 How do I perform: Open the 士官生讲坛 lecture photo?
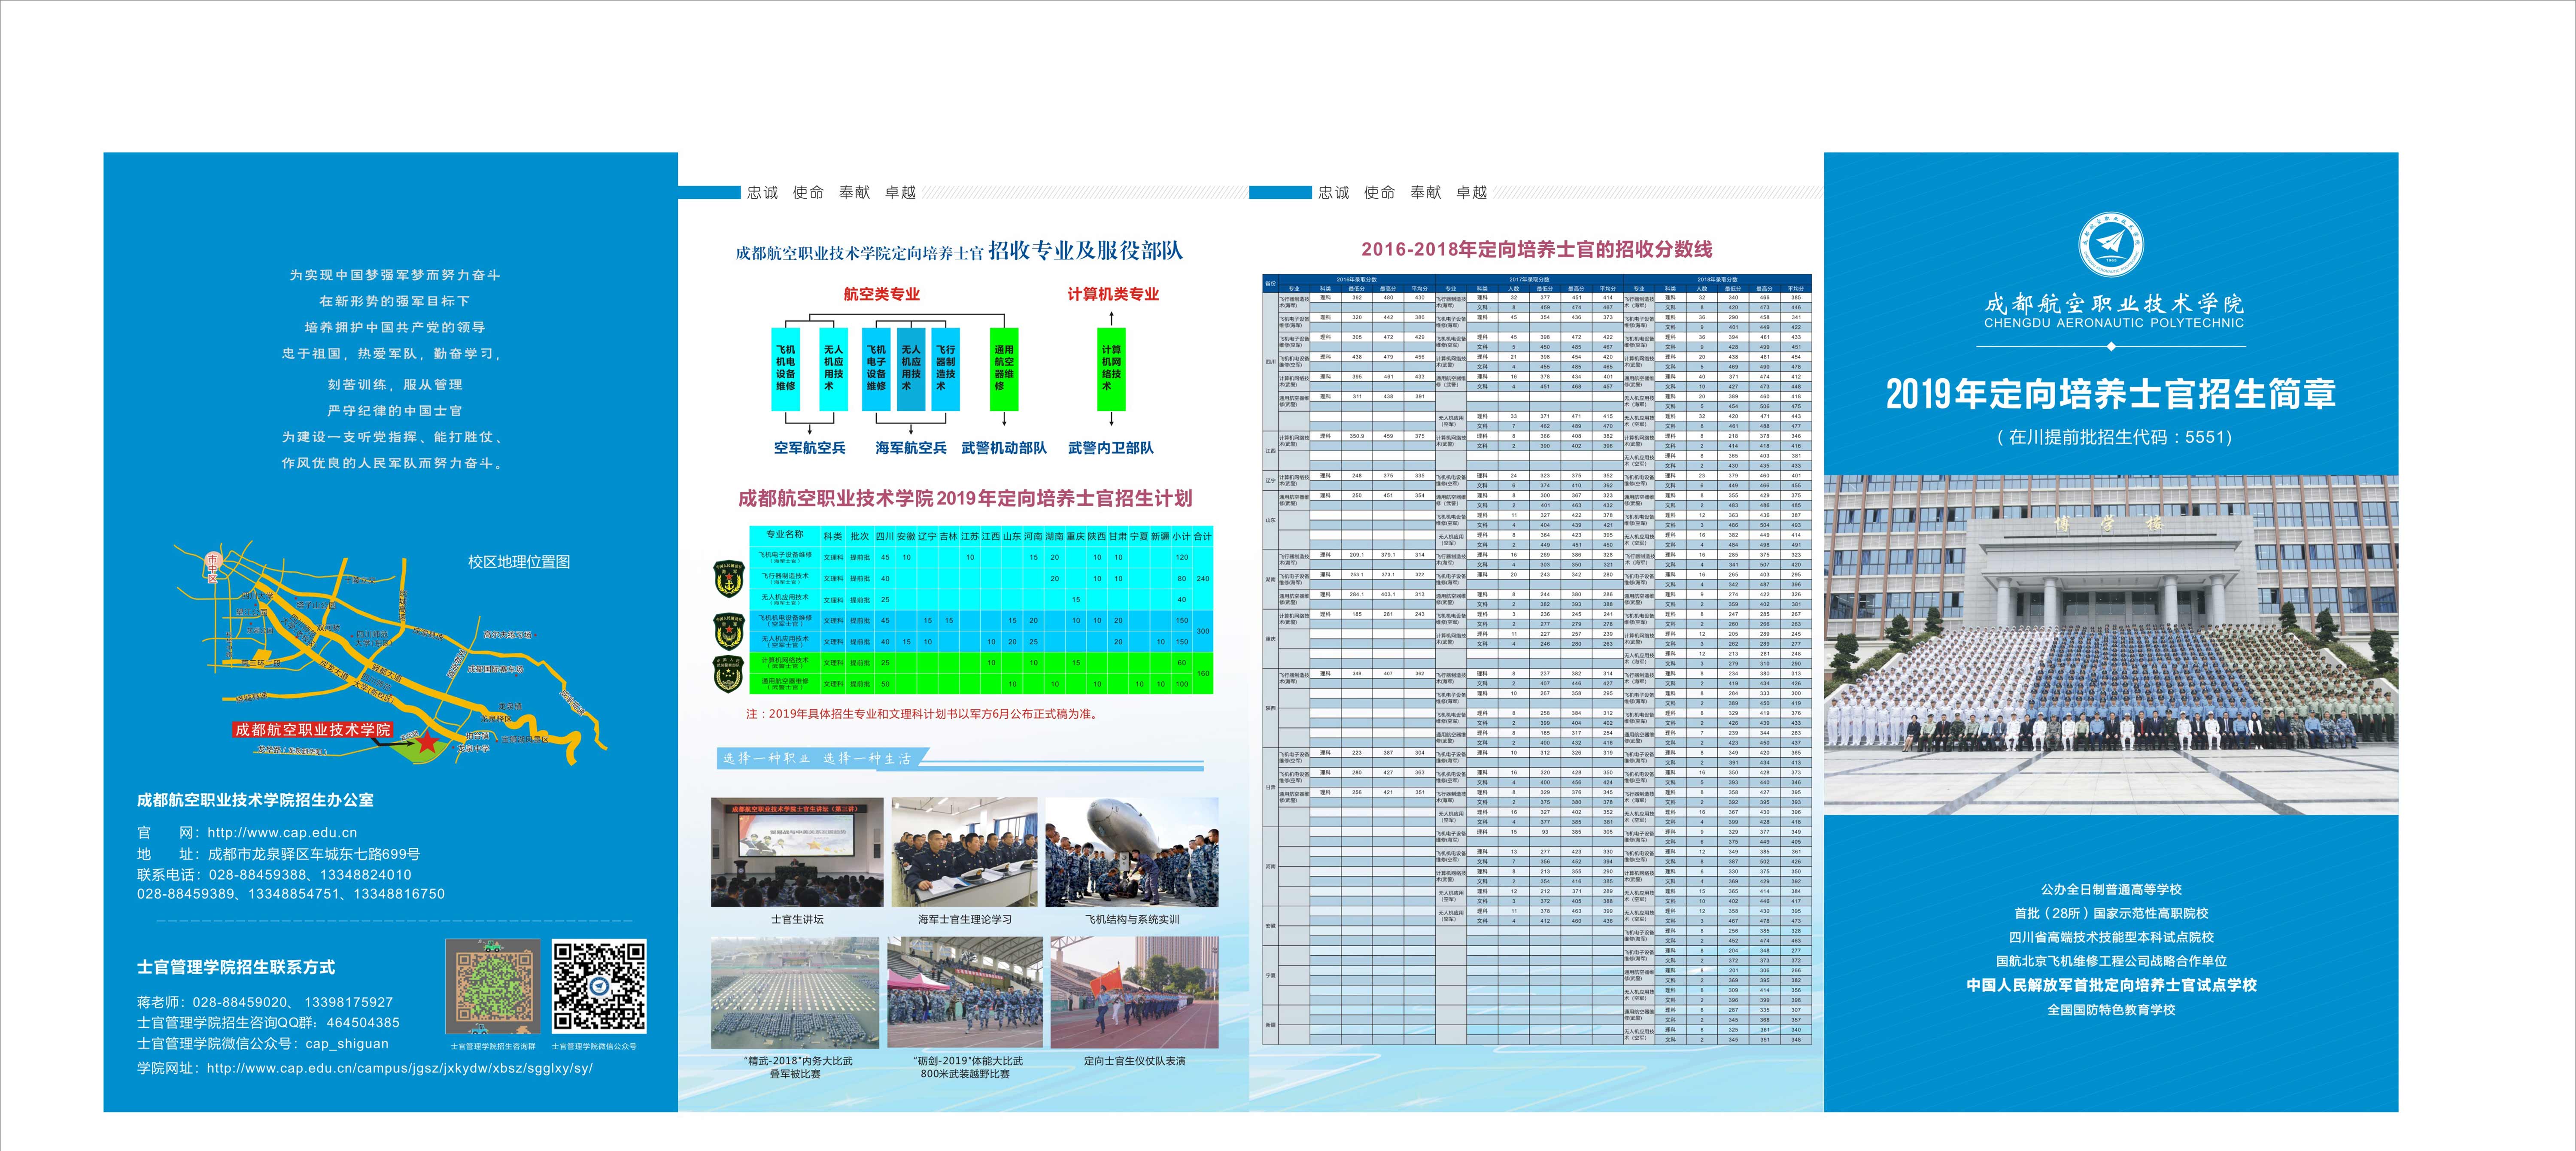click(x=797, y=852)
